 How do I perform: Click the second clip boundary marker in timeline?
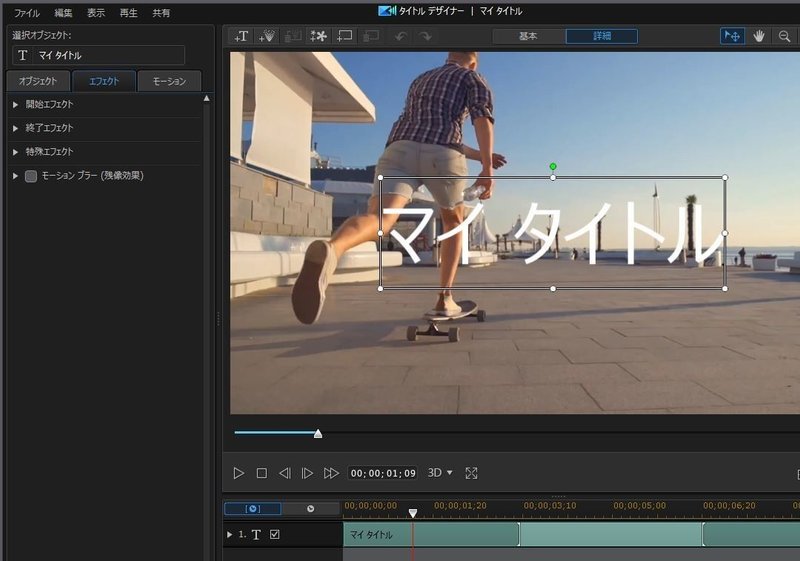point(703,534)
